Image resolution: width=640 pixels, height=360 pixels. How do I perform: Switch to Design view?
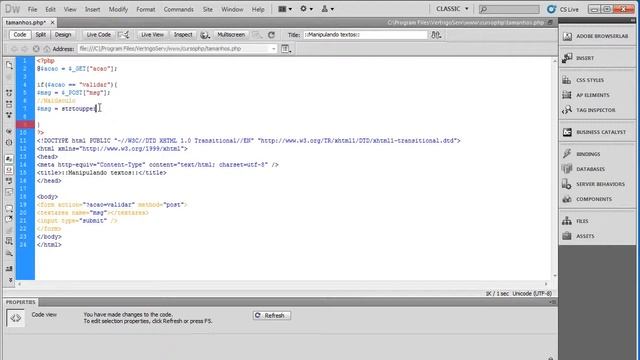pos(63,35)
